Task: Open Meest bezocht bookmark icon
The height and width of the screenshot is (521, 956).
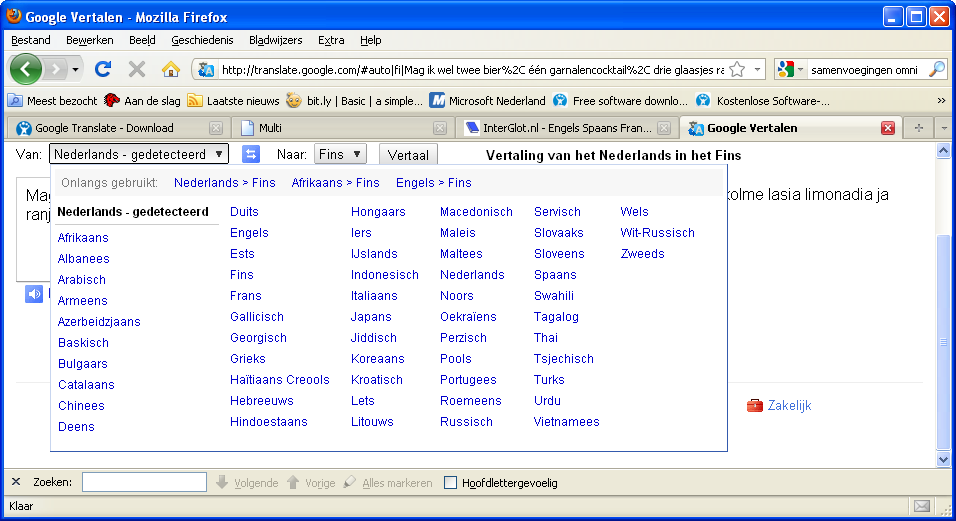Action: point(15,101)
